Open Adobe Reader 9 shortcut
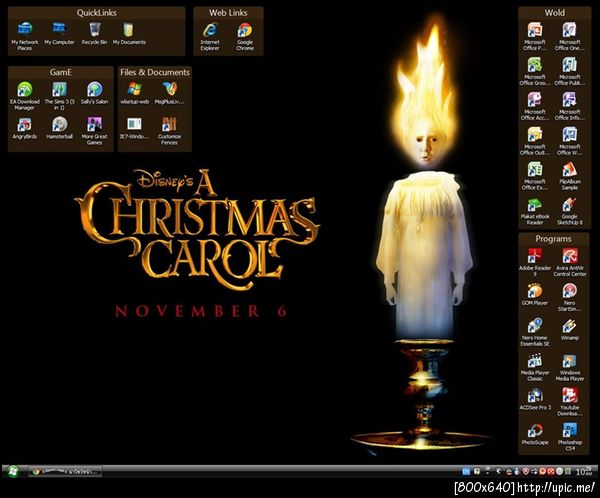The width and height of the screenshot is (600, 498). click(x=535, y=262)
